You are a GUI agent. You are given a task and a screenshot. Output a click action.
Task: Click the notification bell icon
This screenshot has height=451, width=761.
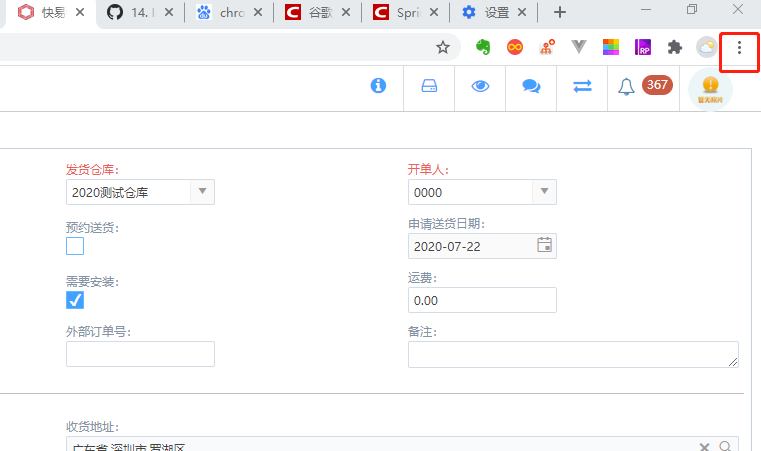(x=627, y=87)
